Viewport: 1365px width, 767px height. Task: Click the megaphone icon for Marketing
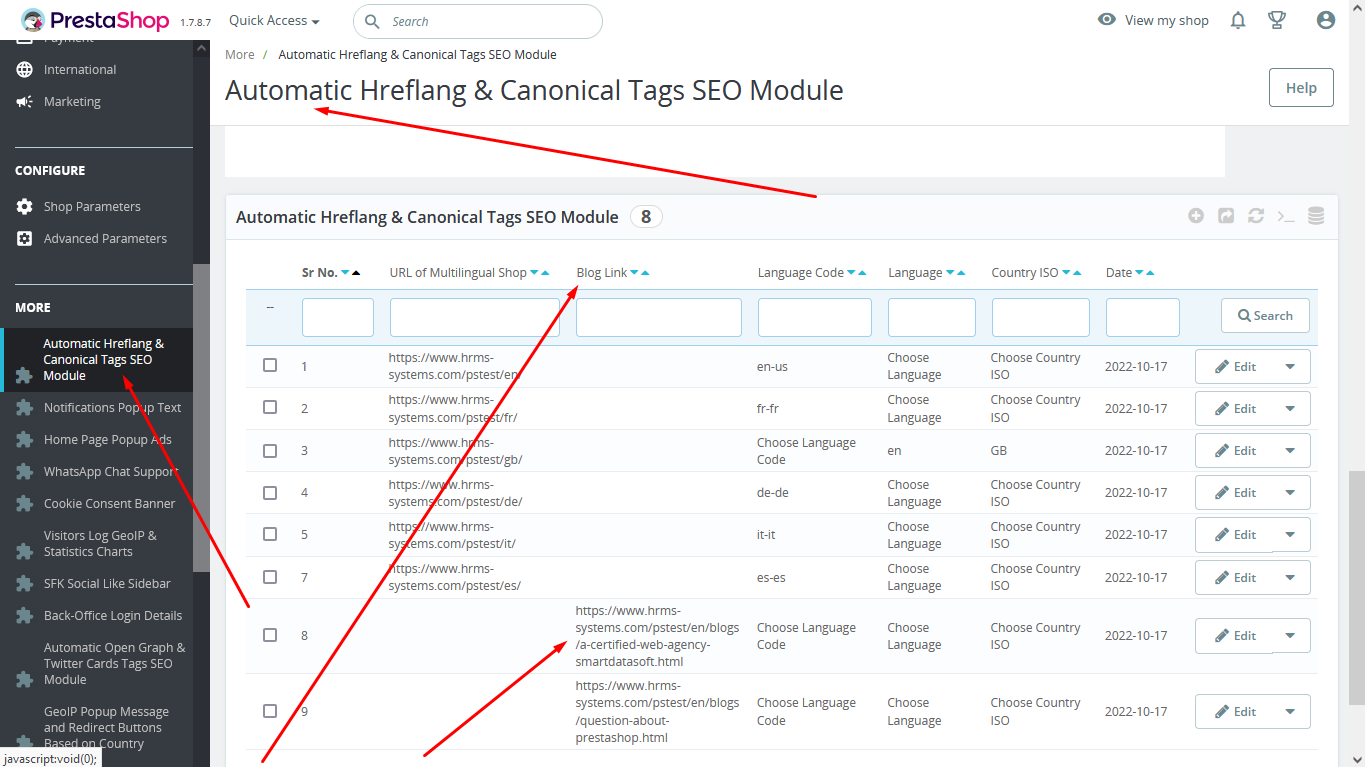pyautogui.click(x=24, y=102)
